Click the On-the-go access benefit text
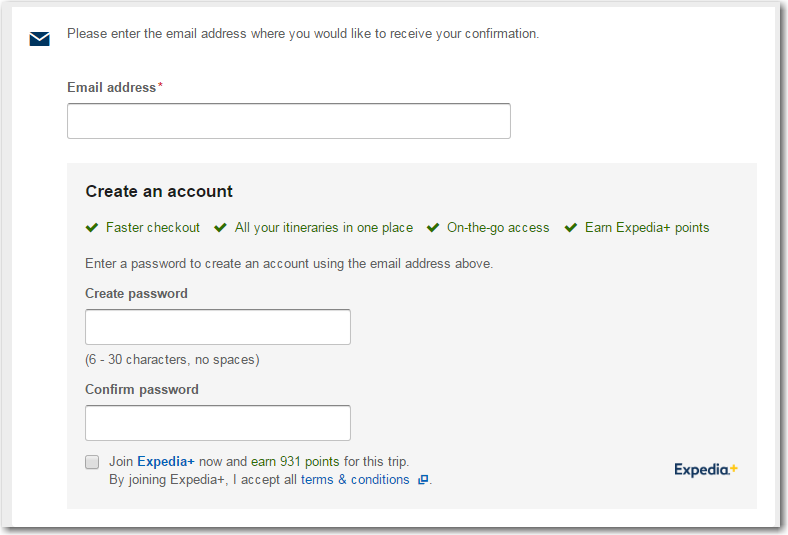The width and height of the screenshot is (788, 535). click(x=498, y=228)
